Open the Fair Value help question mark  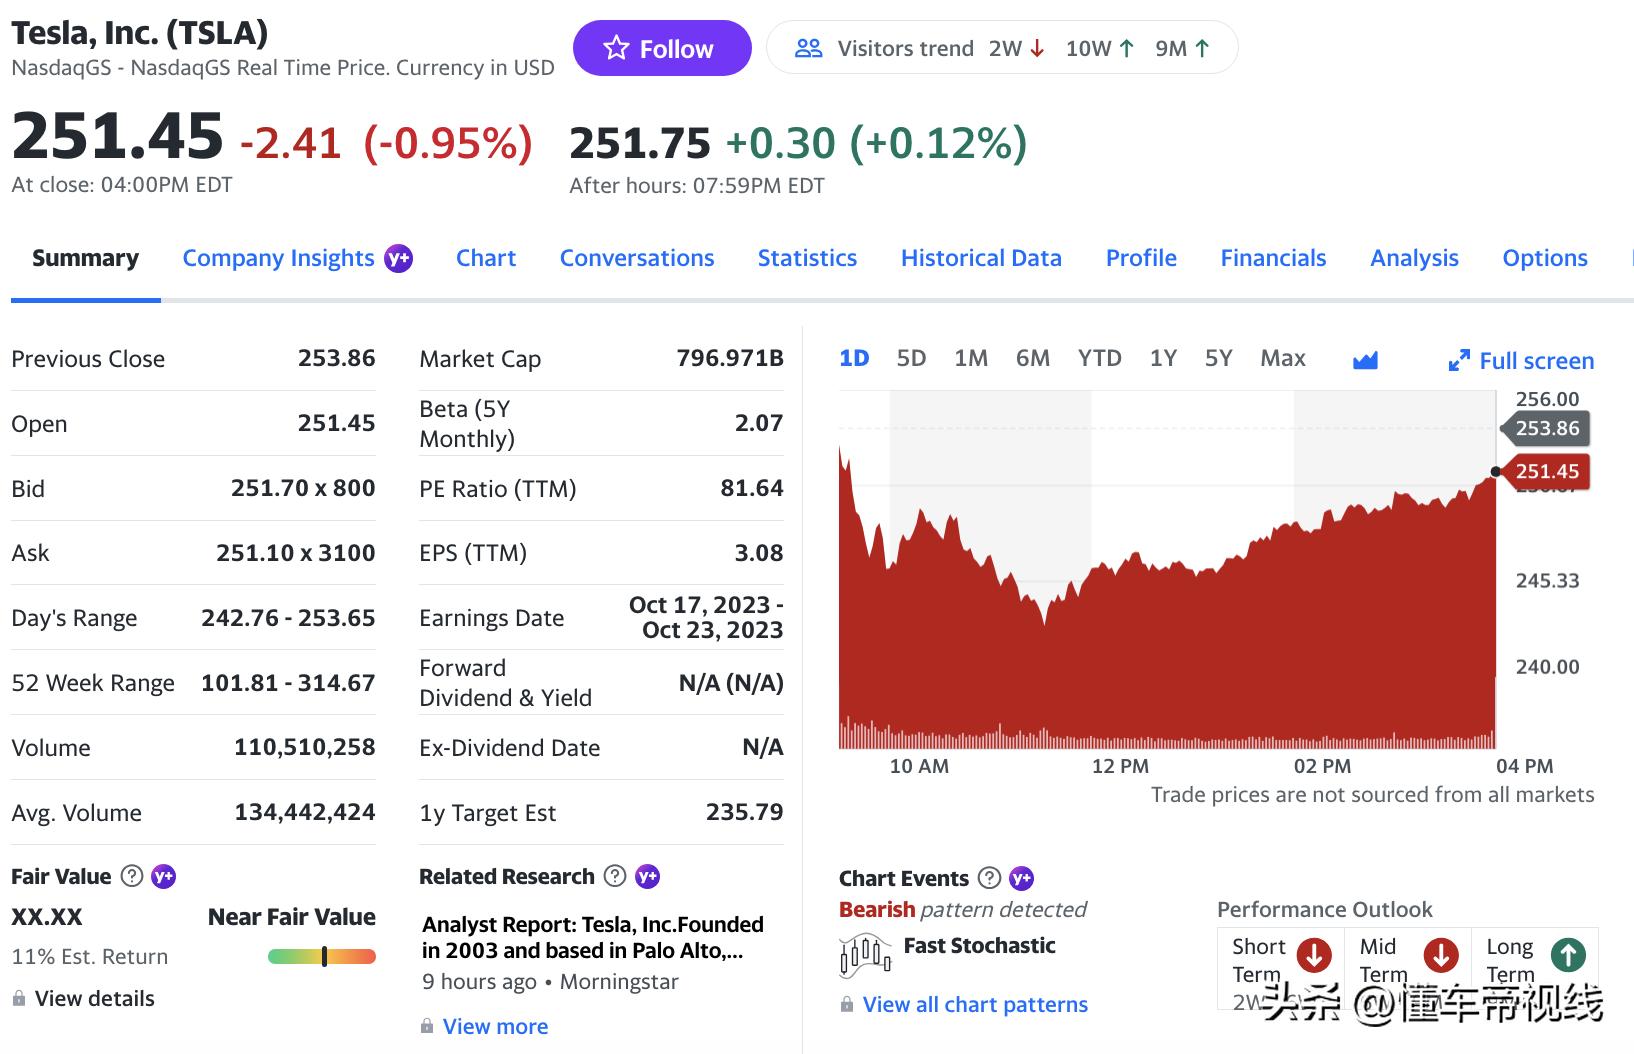point(131,876)
